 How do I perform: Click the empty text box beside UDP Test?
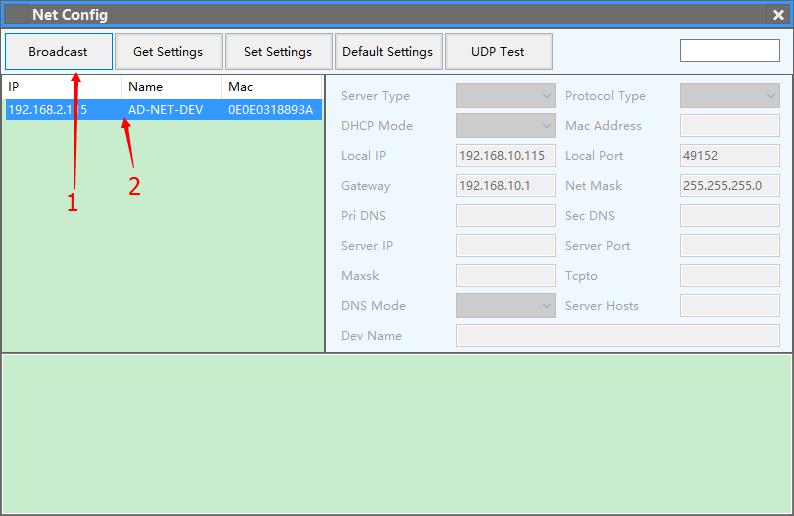click(729, 51)
